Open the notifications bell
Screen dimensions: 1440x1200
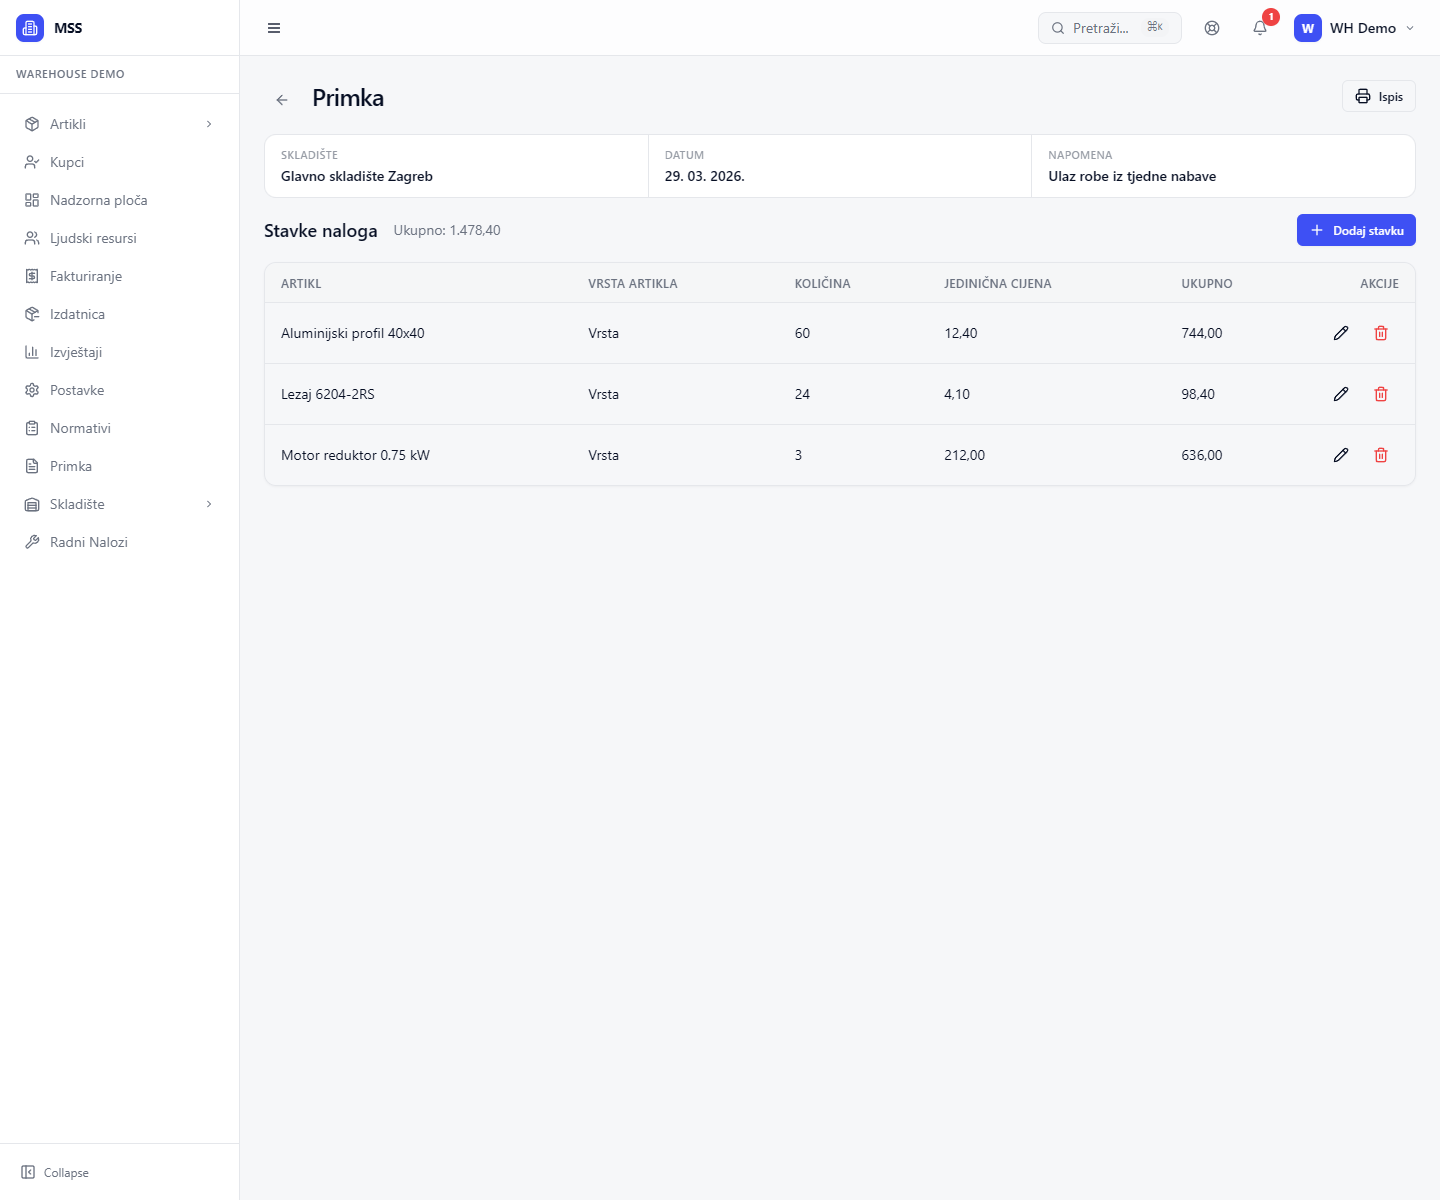tap(1260, 28)
